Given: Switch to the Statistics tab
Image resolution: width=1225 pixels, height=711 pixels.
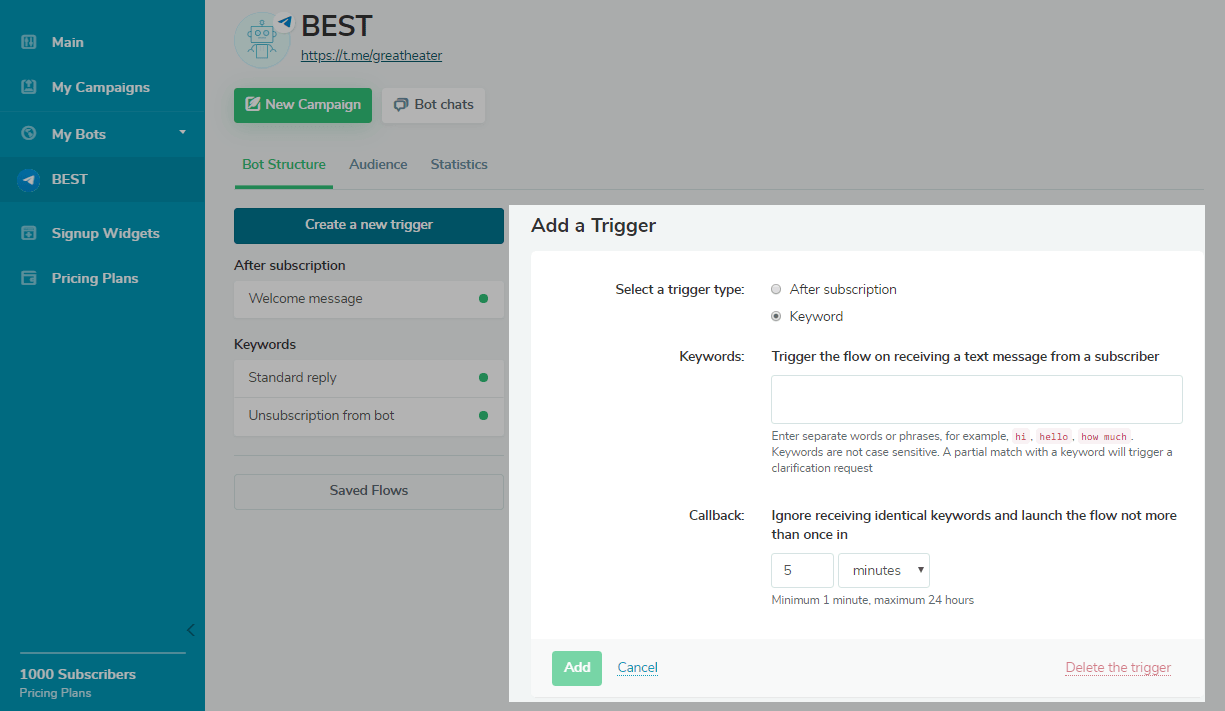Looking at the screenshot, I should coord(459,164).
